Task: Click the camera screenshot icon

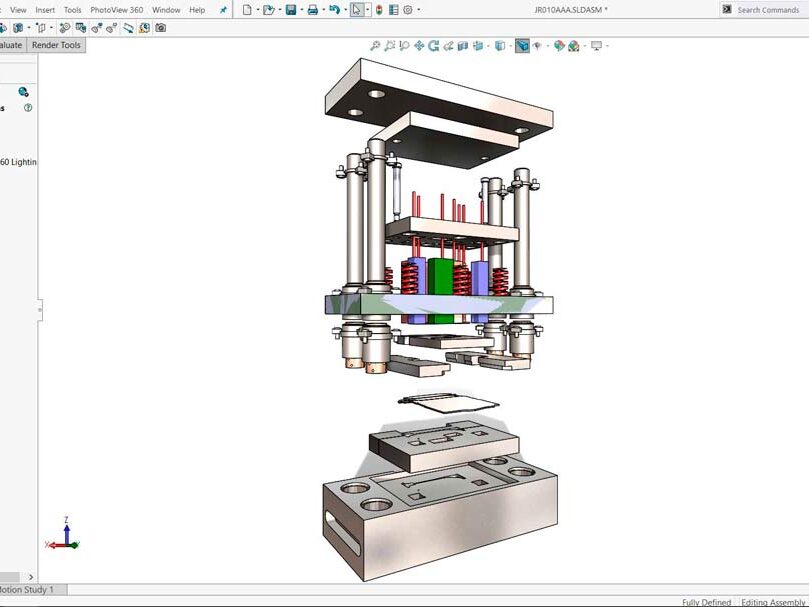Action: [161, 28]
